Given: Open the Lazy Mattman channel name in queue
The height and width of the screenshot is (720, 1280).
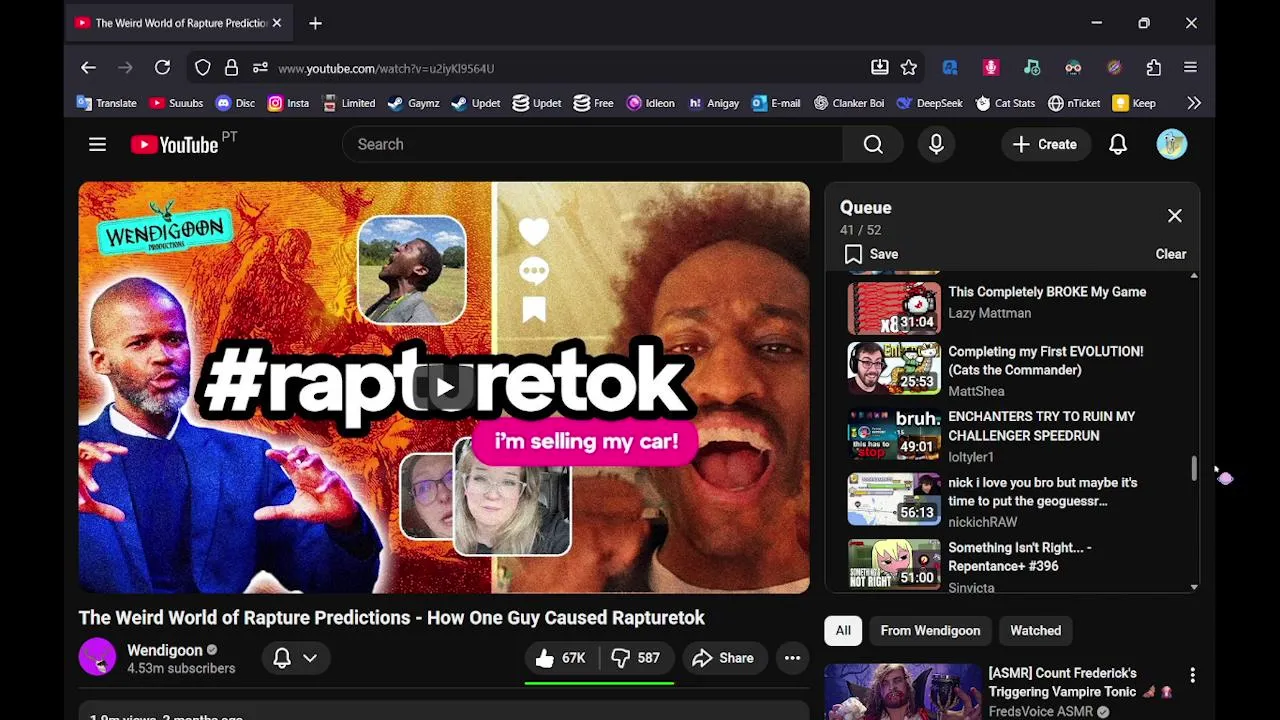Looking at the screenshot, I should [989, 313].
